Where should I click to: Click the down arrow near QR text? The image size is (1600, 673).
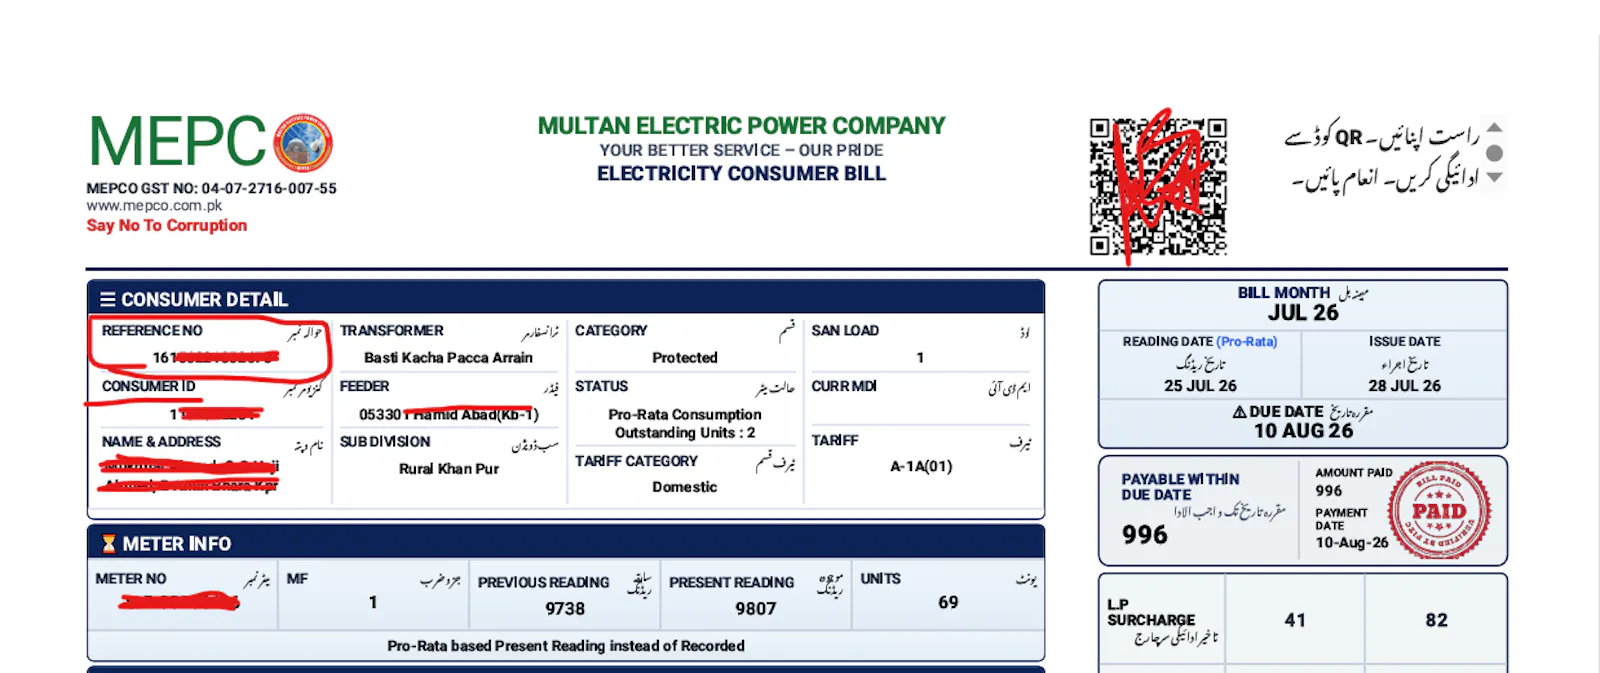tap(1494, 177)
